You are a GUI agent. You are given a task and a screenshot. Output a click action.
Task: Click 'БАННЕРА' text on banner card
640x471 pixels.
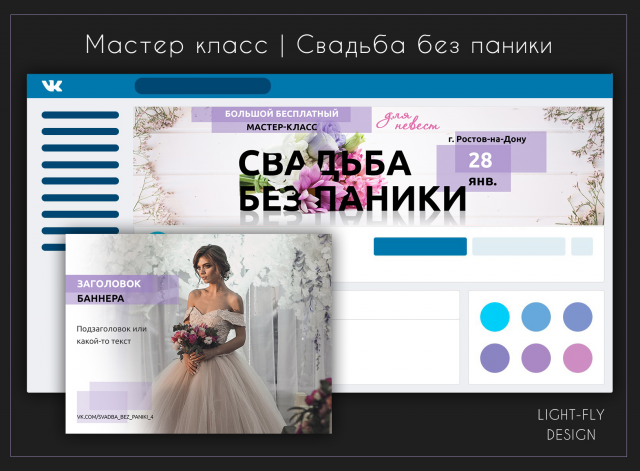point(101,298)
